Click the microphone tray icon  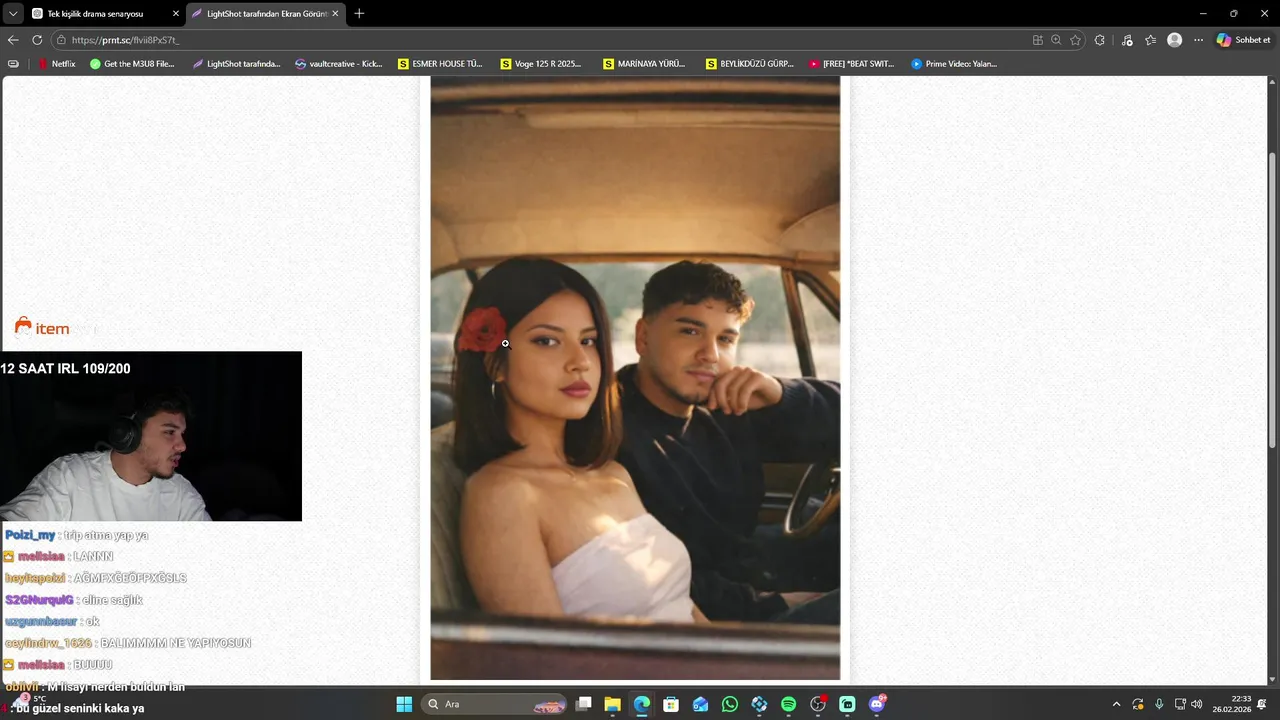click(1159, 704)
